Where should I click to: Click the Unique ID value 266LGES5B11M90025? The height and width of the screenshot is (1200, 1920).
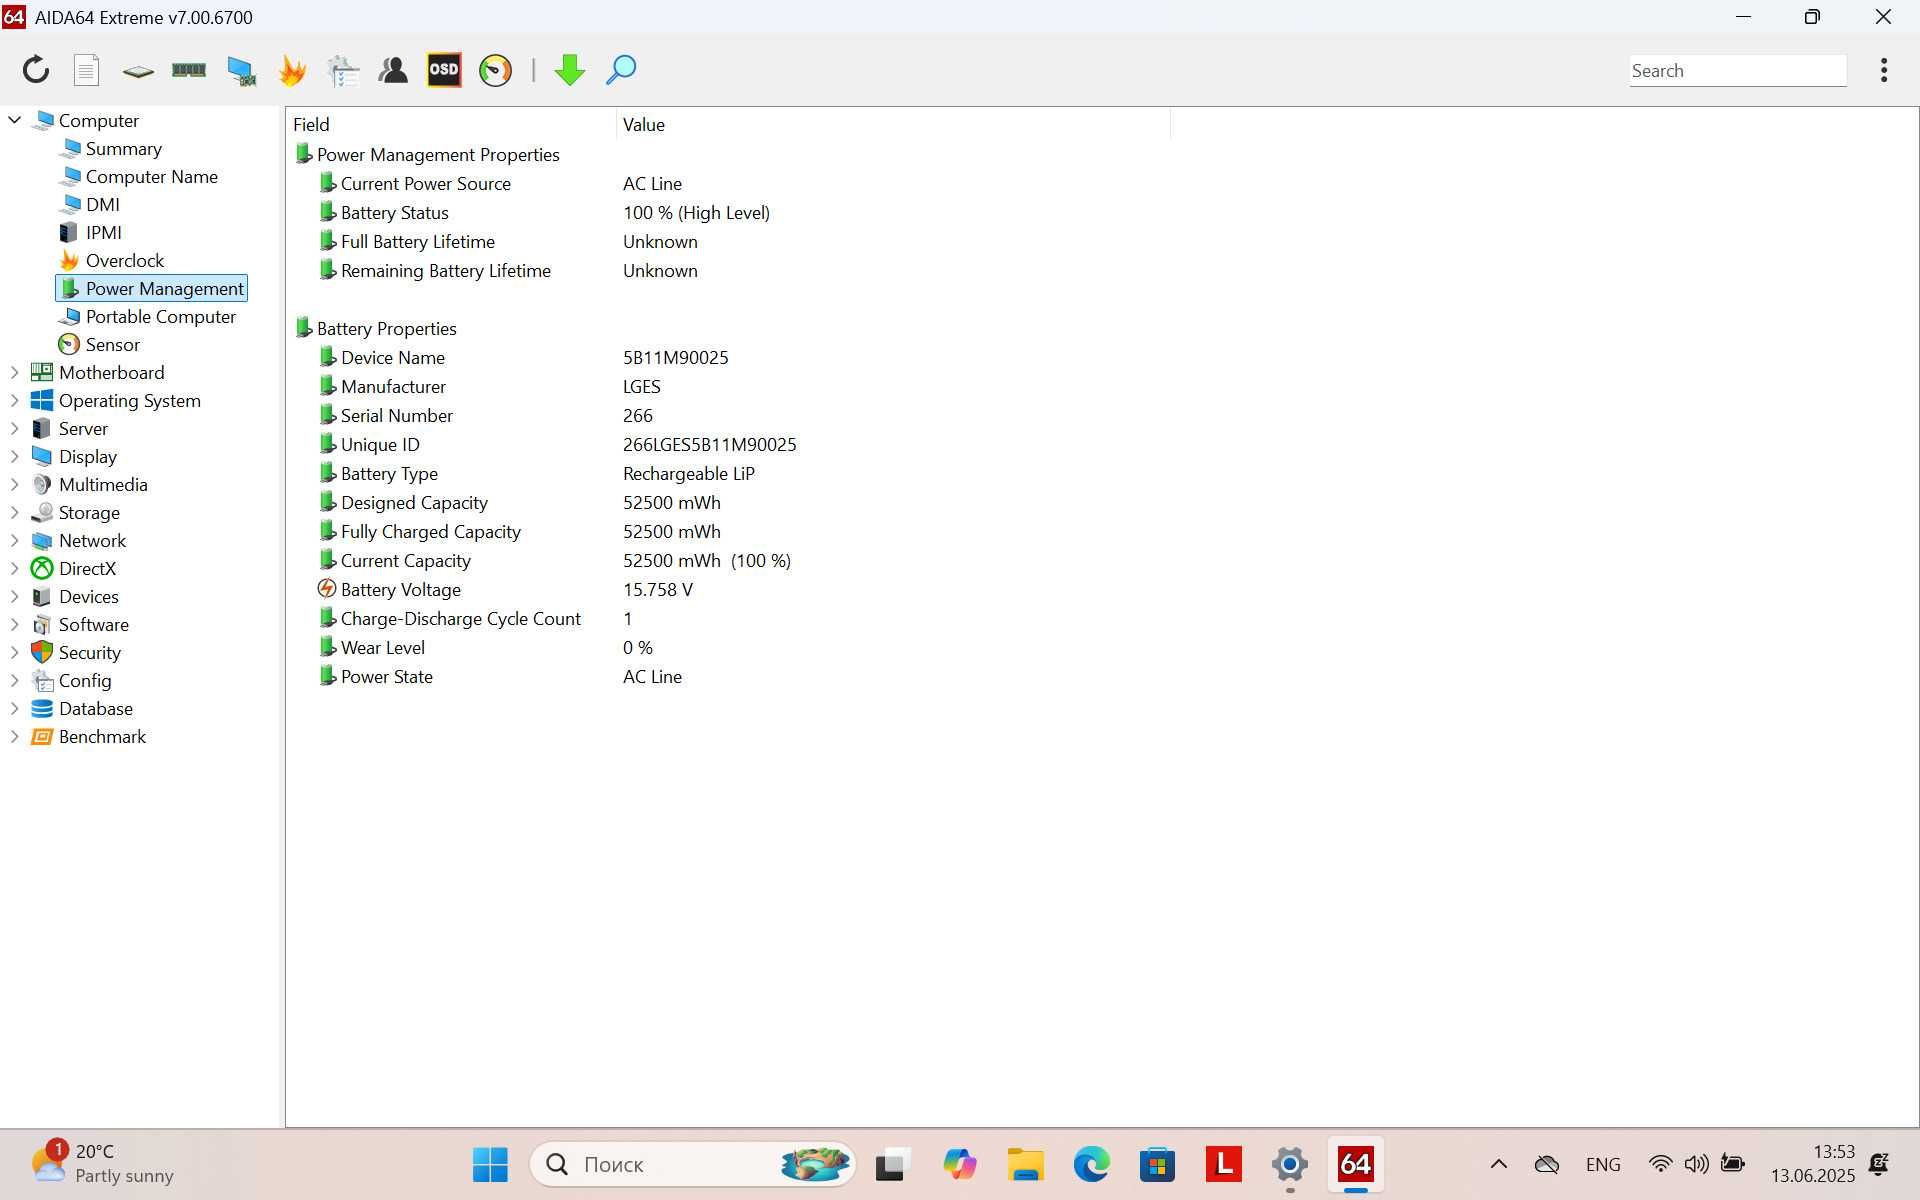click(x=709, y=444)
